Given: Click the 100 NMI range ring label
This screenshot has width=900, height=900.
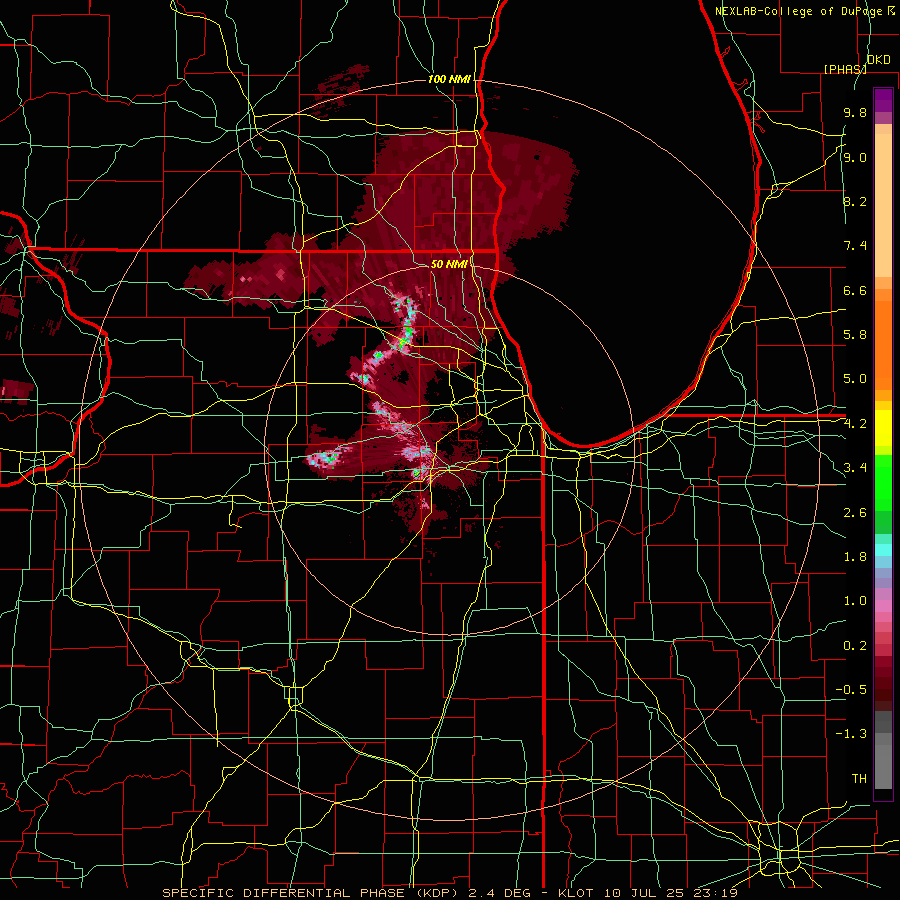Looking at the screenshot, I should coord(449,79).
